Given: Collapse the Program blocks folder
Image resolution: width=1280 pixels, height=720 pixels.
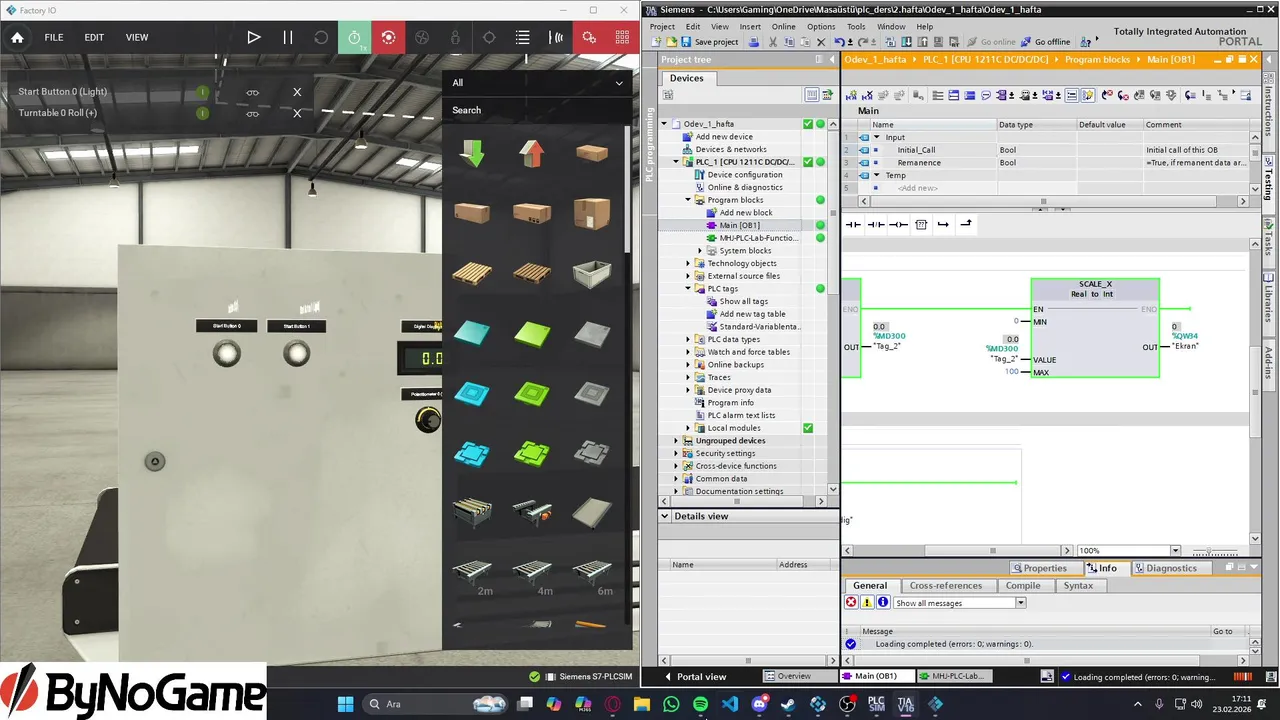Looking at the screenshot, I should (x=688, y=200).
